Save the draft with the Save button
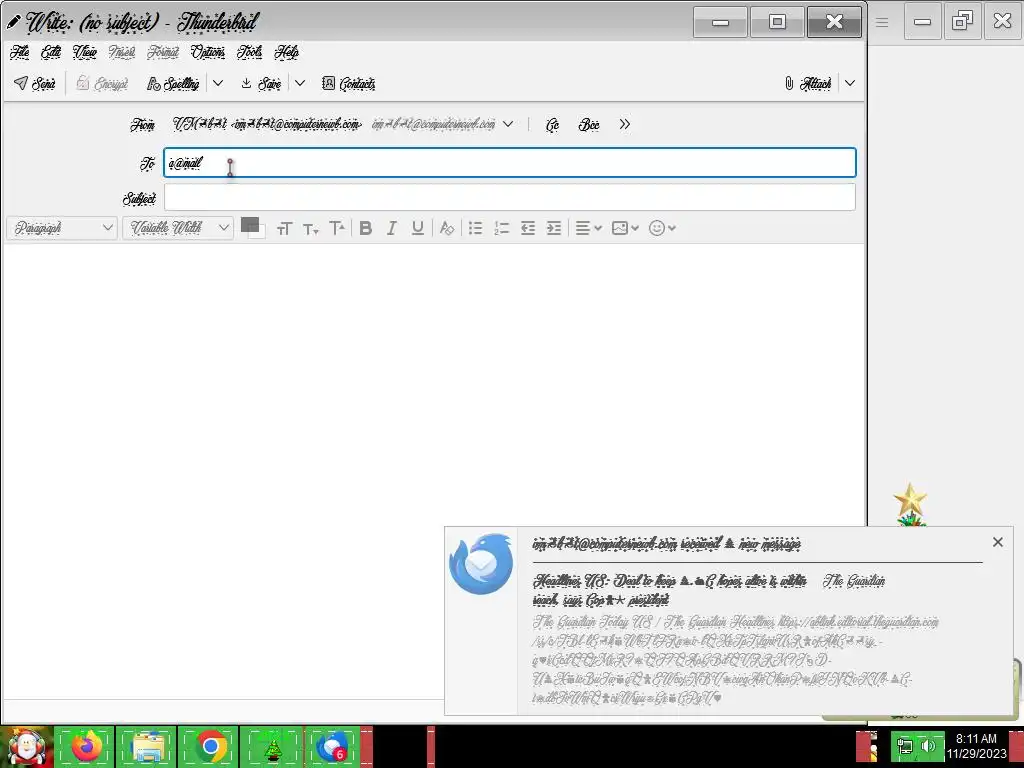Image resolution: width=1024 pixels, height=768 pixels. [x=261, y=84]
